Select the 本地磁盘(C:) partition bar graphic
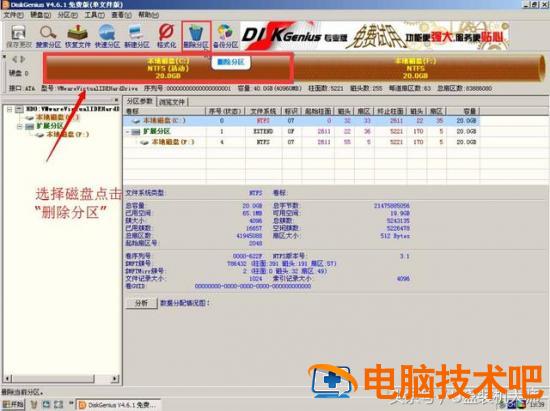The width and height of the screenshot is (550, 411). [x=168, y=68]
